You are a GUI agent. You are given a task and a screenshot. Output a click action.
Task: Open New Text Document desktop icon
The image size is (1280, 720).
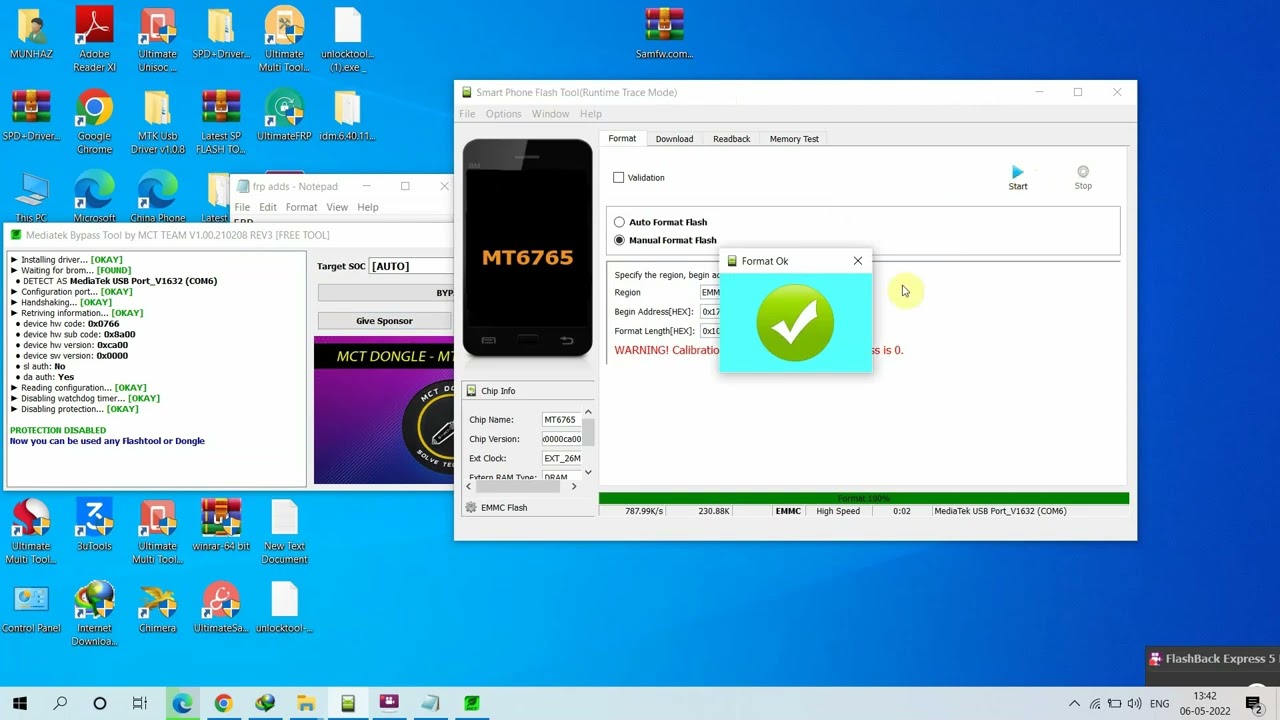coord(284,532)
